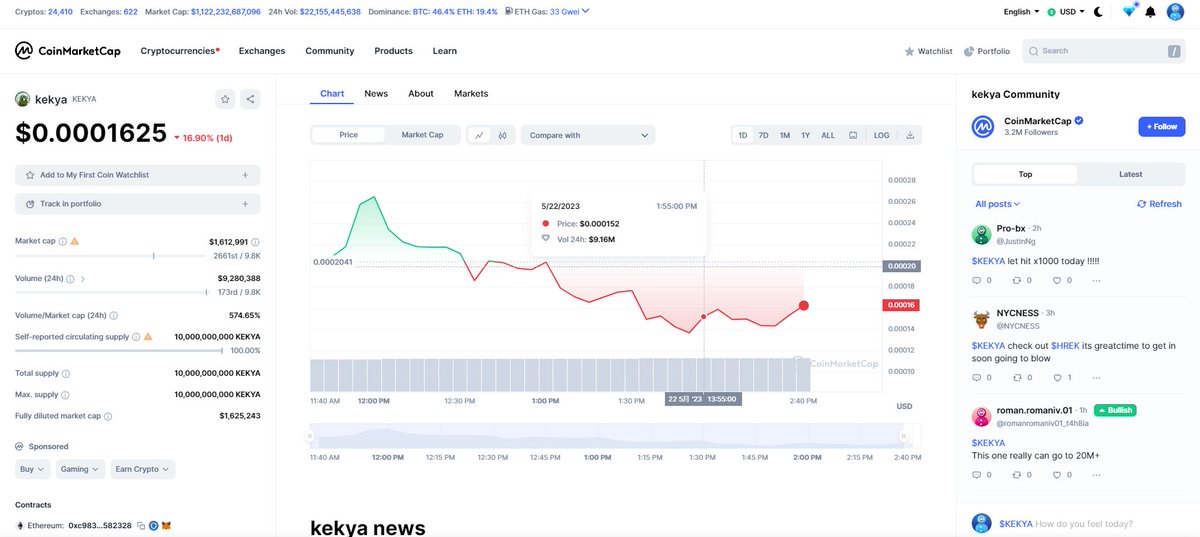Screen dimensions: 1200x537
Task: Open the Portfolio link
Action: [987, 51]
